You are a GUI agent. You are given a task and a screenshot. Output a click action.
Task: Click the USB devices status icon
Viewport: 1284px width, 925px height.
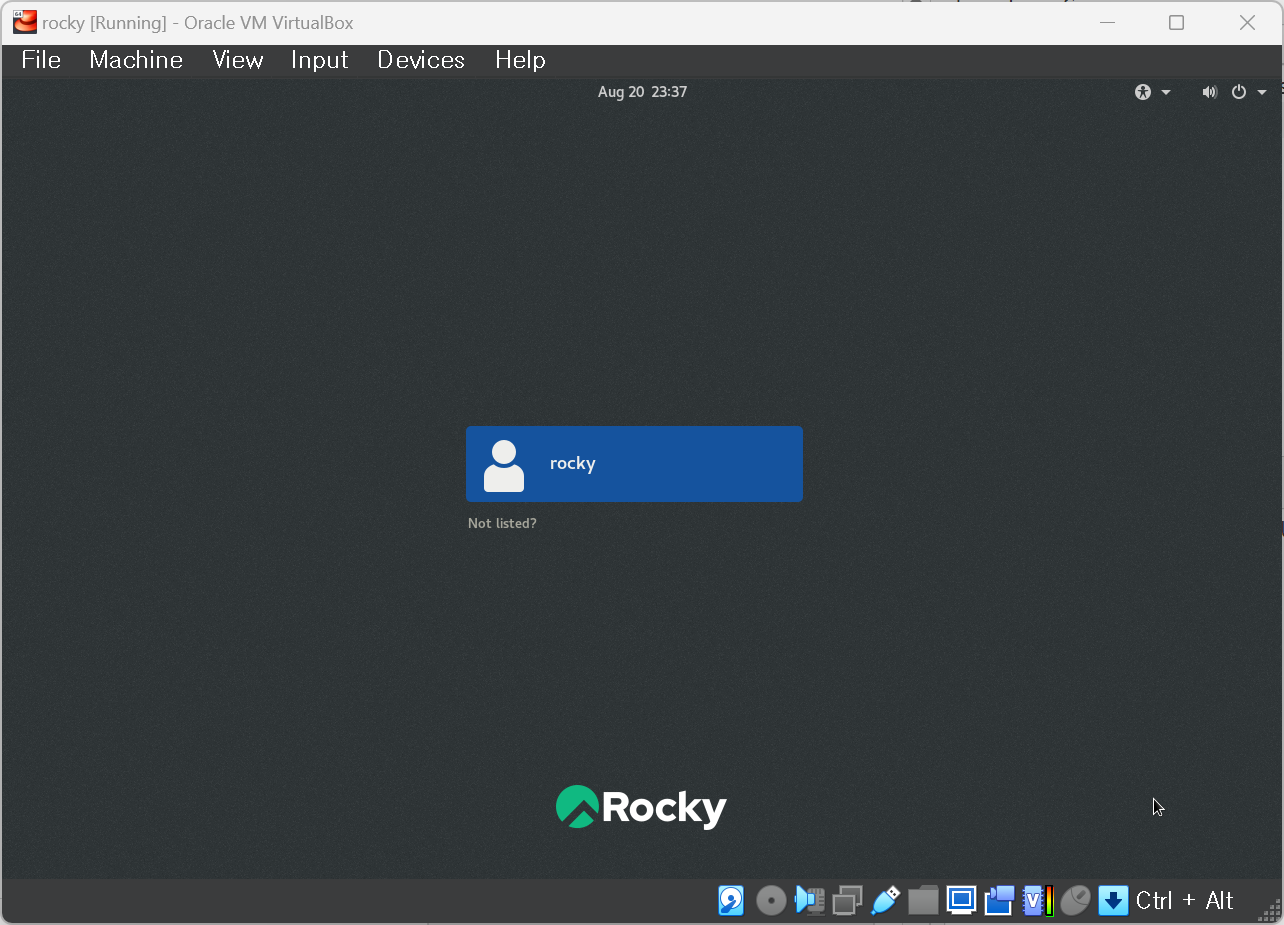(x=885, y=900)
